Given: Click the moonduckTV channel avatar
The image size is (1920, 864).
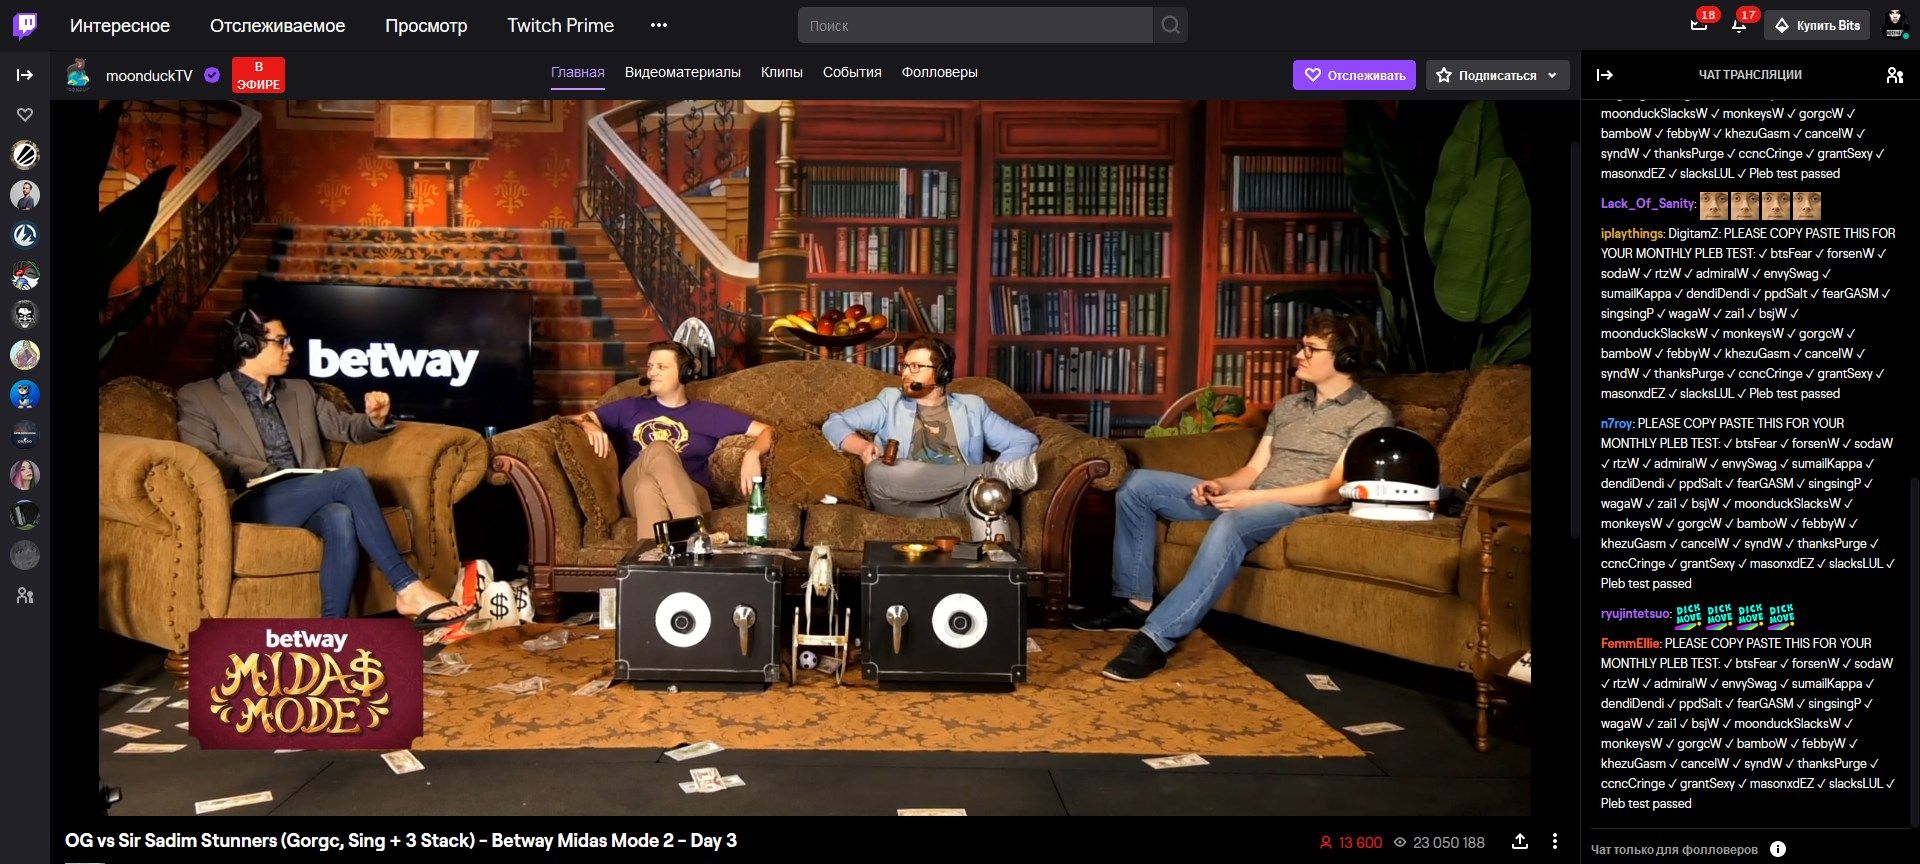Looking at the screenshot, I should pyautogui.click(x=78, y=75).
